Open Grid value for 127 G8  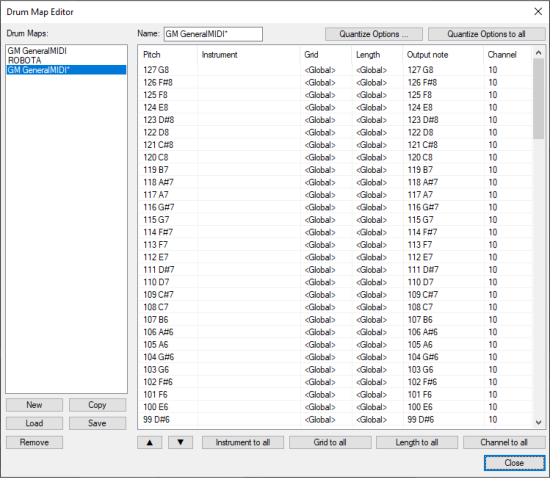click(x=320, y=70)
